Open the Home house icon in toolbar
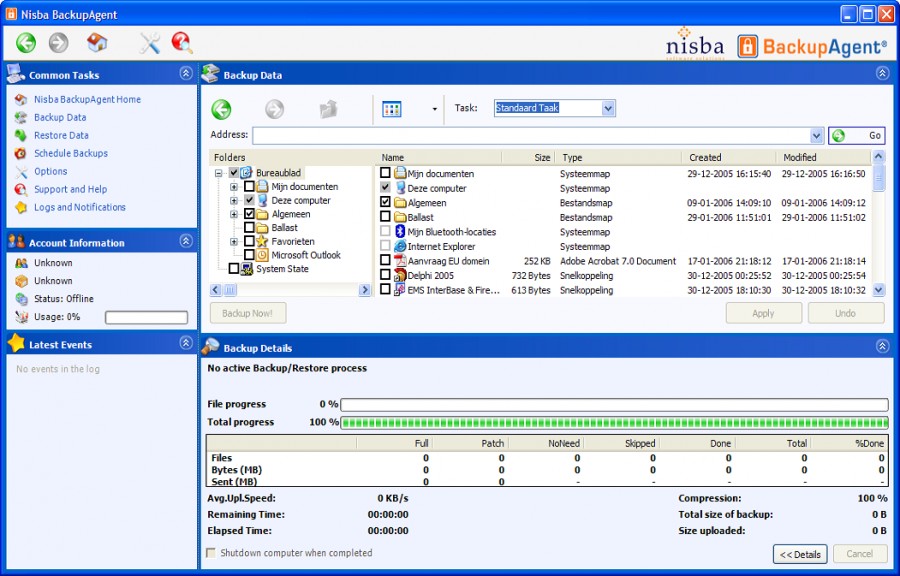The width and height of the screenshot is (900, 576). (x=97, y=42)
